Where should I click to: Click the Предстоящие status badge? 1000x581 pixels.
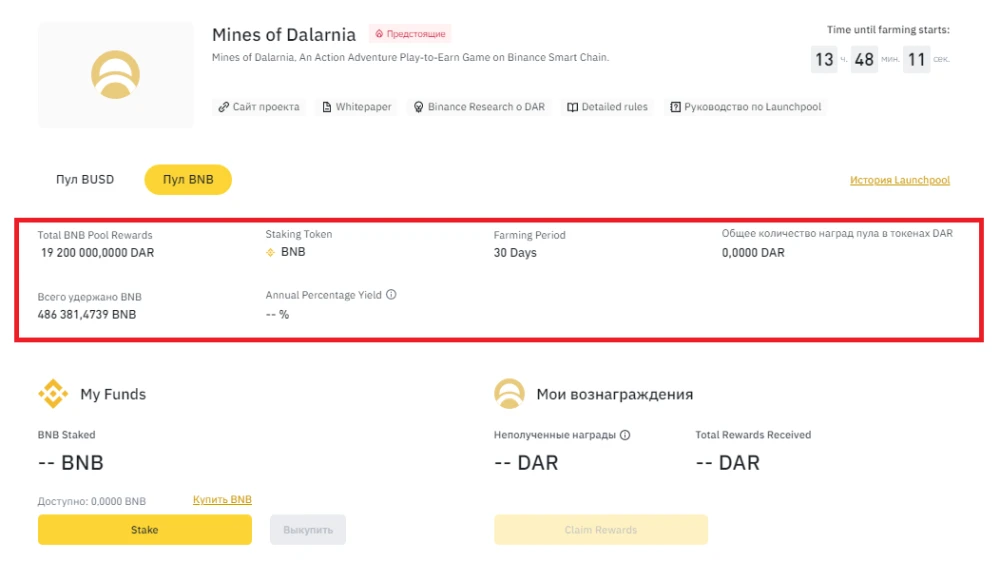[410, 34]
